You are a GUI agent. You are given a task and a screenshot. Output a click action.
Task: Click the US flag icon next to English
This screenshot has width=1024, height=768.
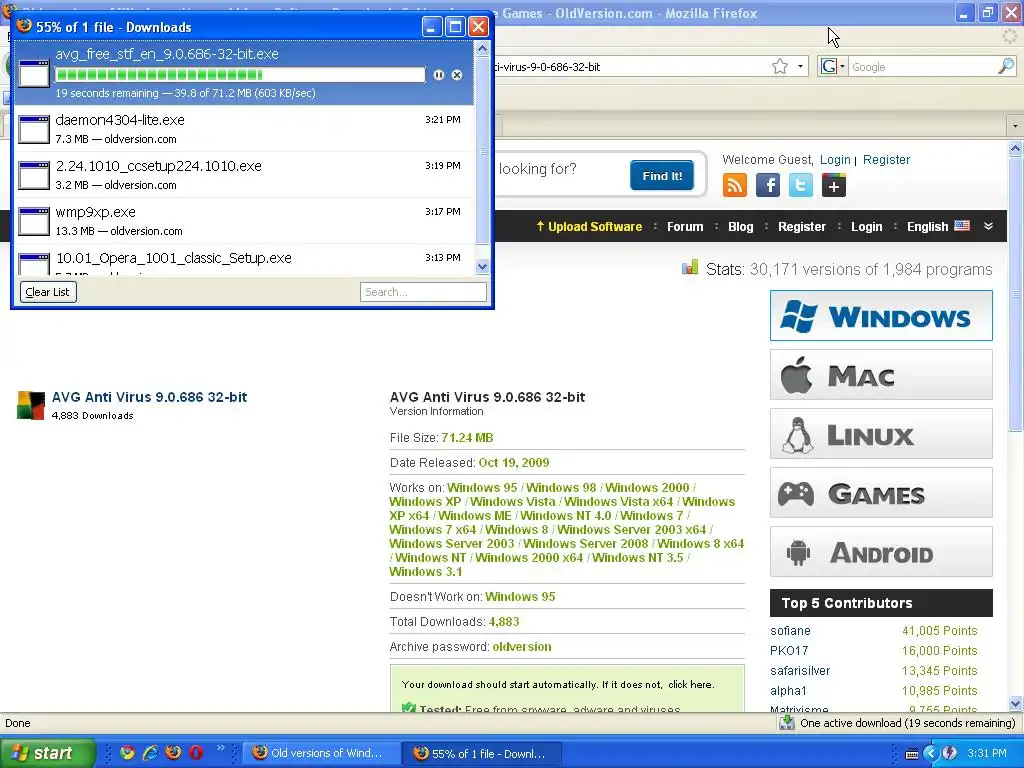(x=962, y=226)
